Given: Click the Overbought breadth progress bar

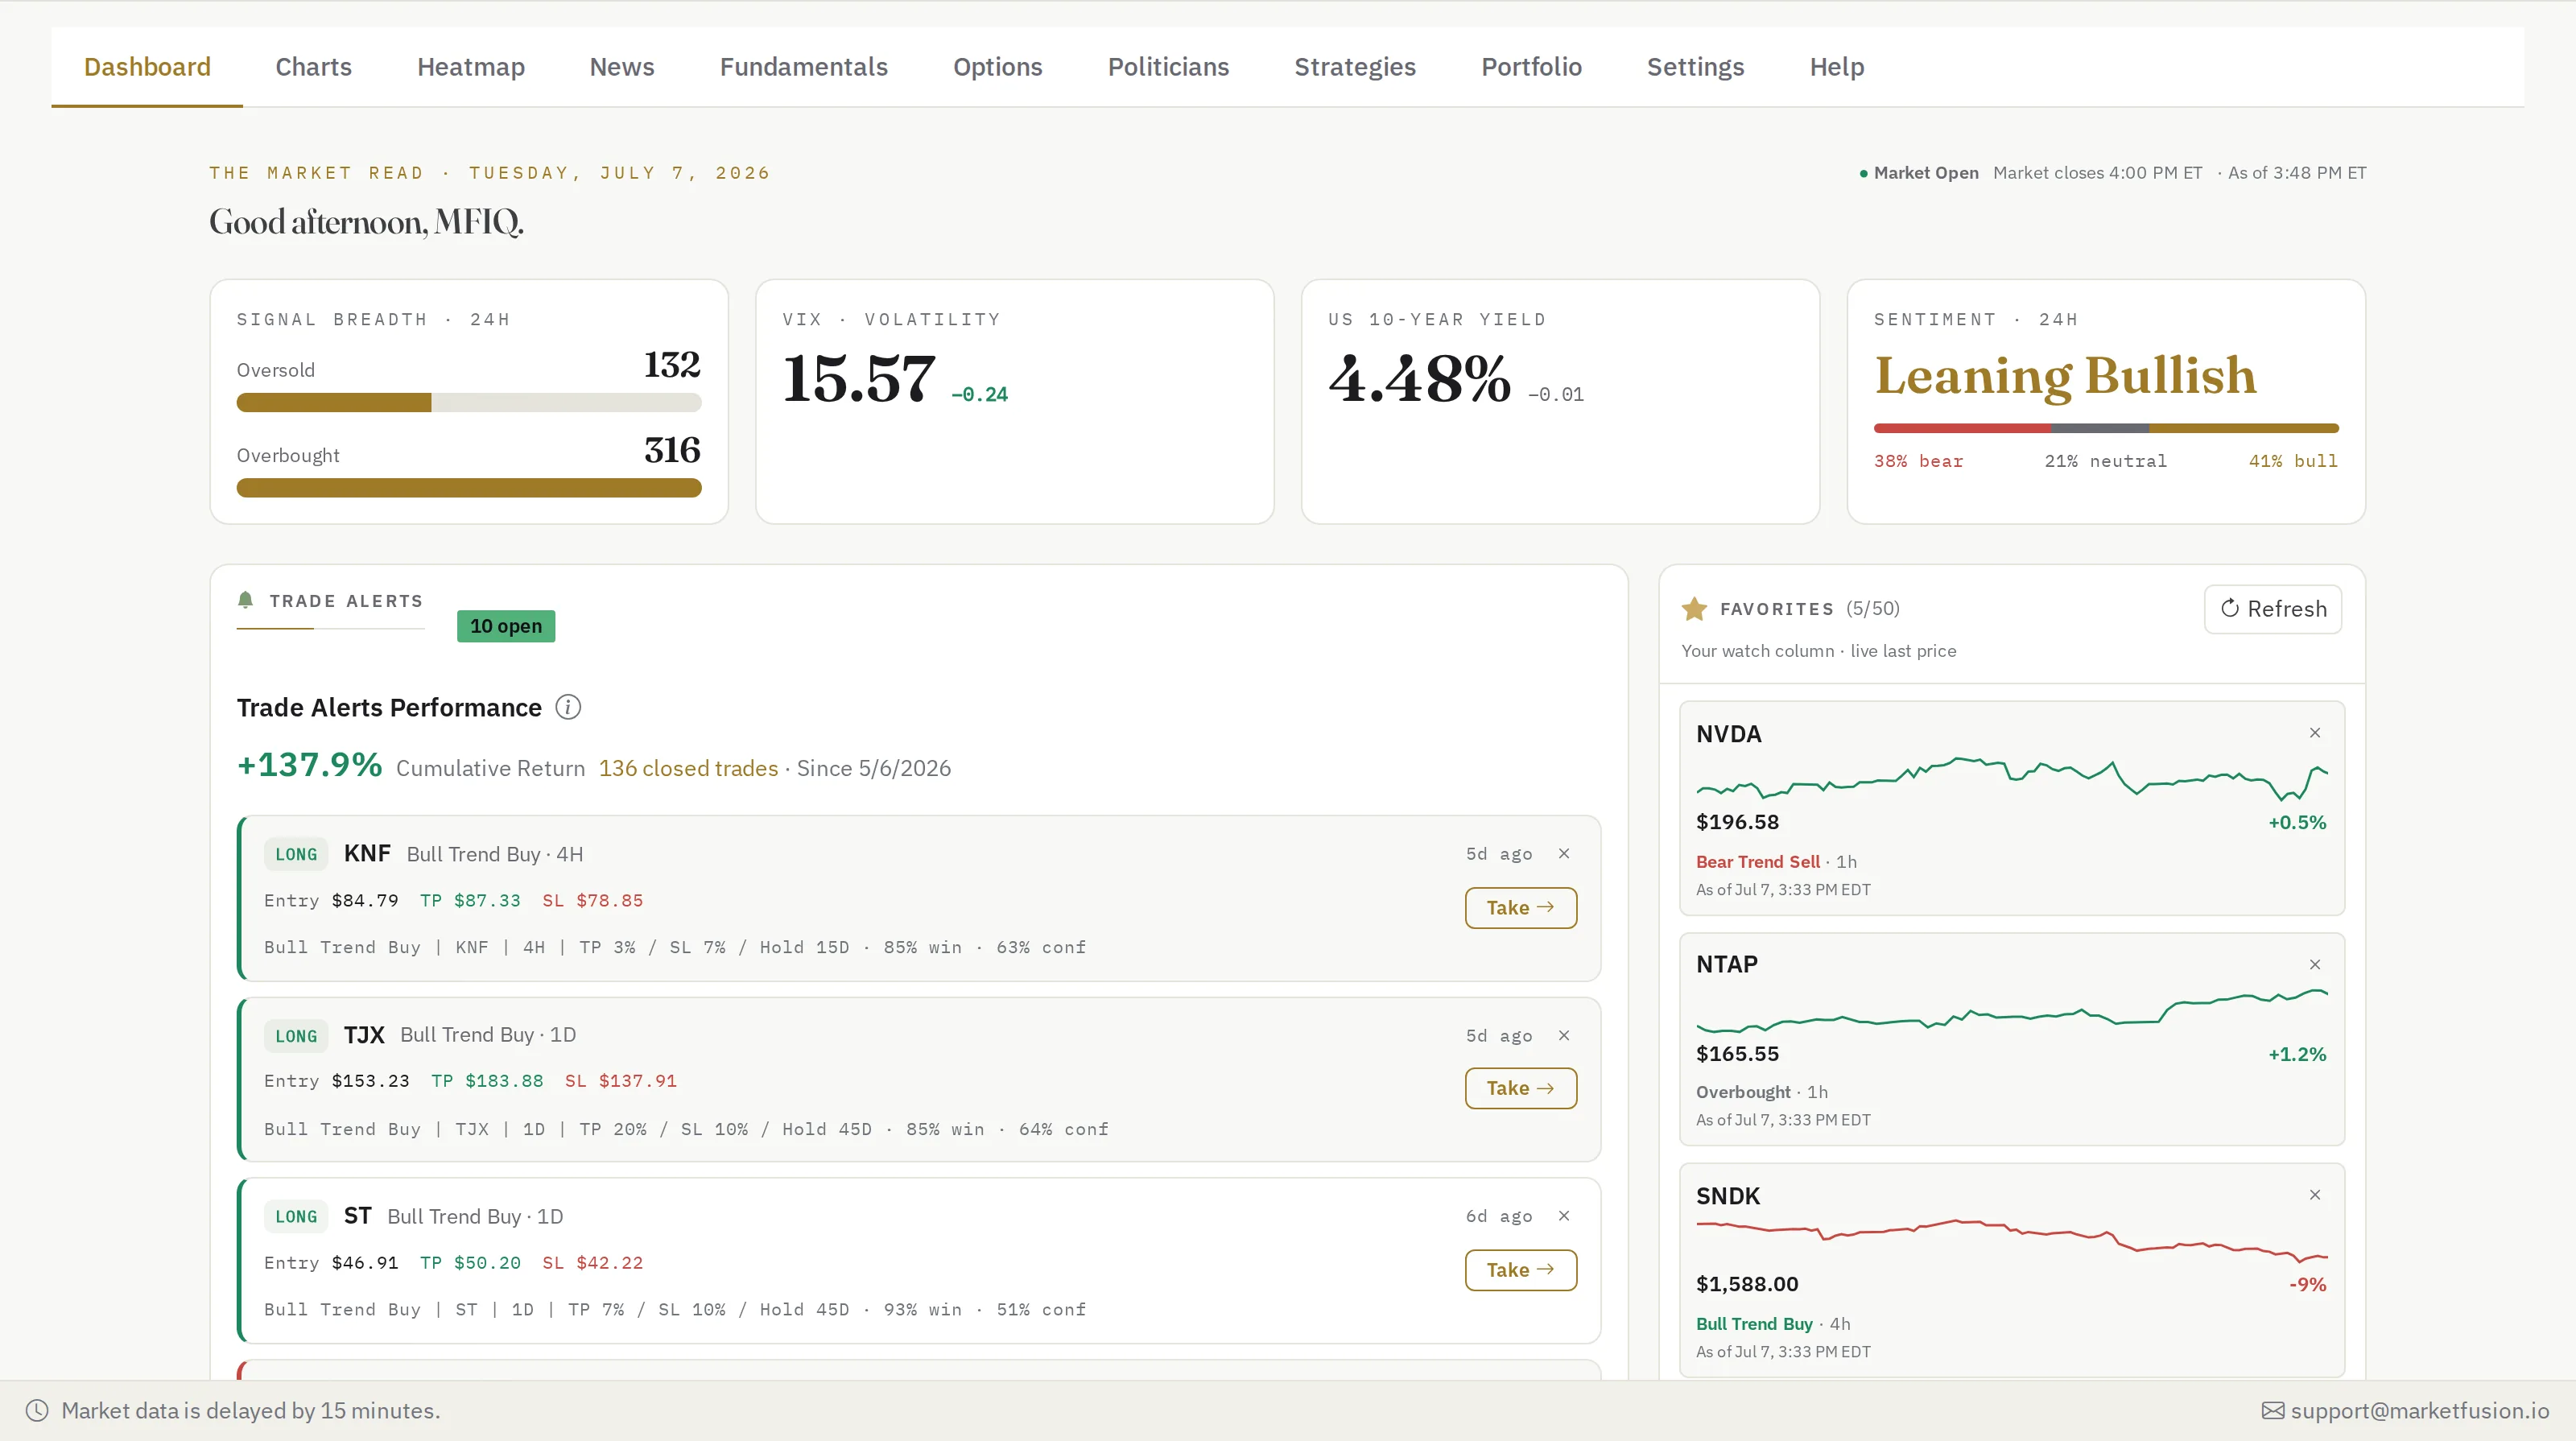Looking at the screenshot, I should [469, 488].
